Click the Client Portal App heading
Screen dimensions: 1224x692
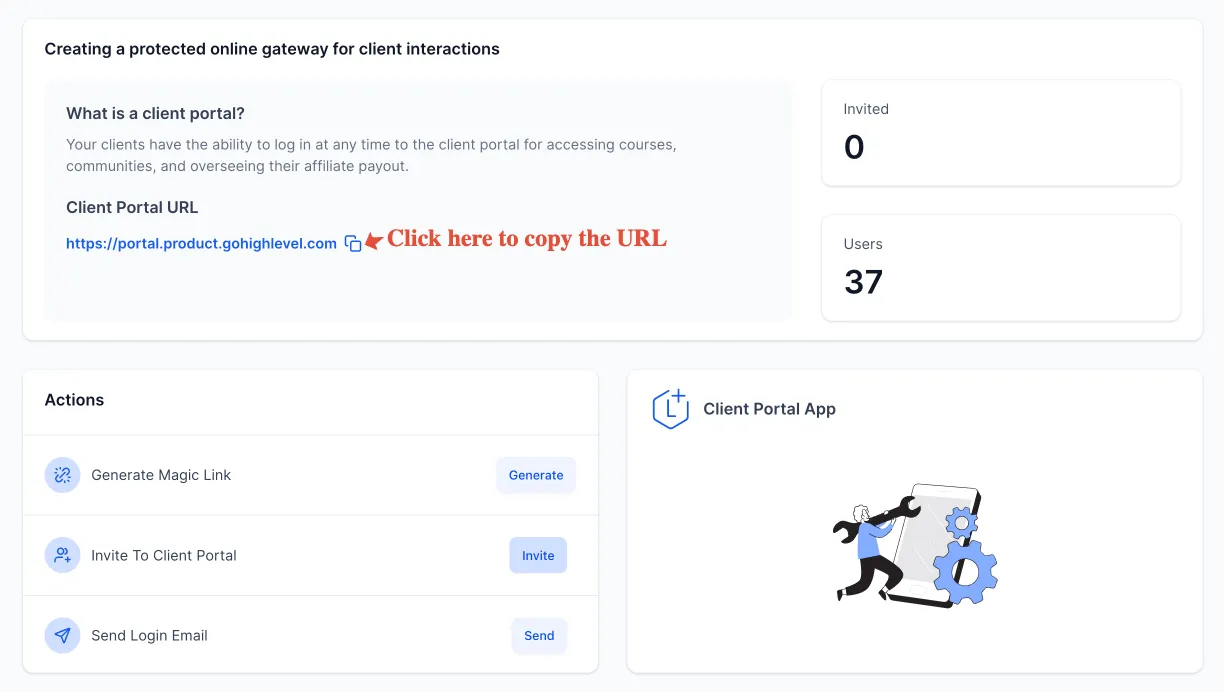(769, 409)
